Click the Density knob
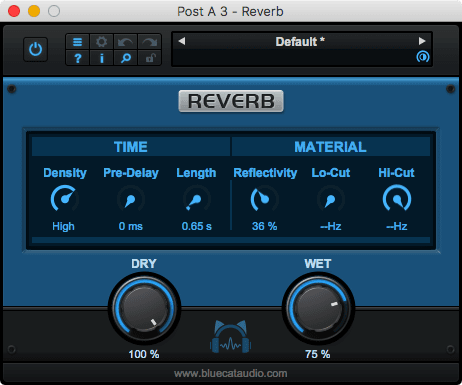This screenshot has height=385, width=462. pos(65,199)
